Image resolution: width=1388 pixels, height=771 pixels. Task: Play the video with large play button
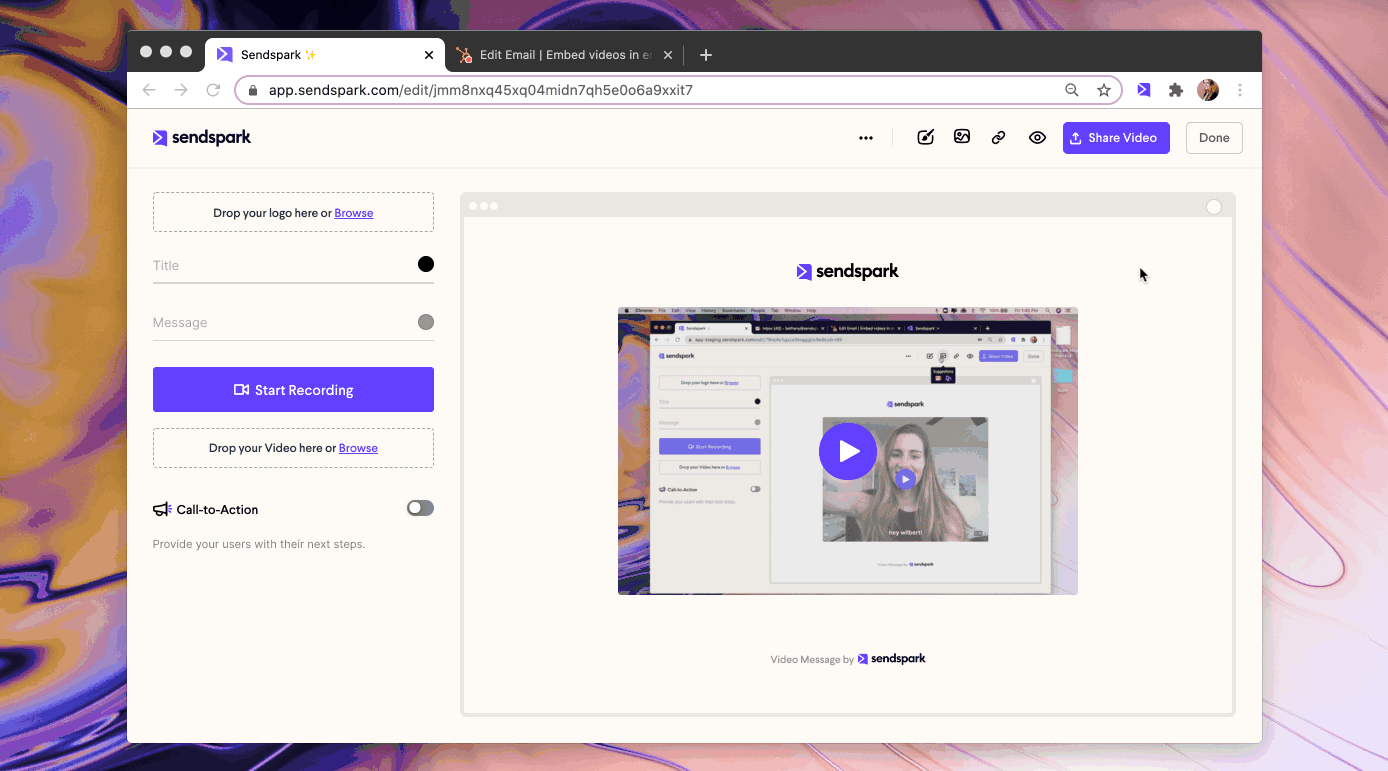848,451
